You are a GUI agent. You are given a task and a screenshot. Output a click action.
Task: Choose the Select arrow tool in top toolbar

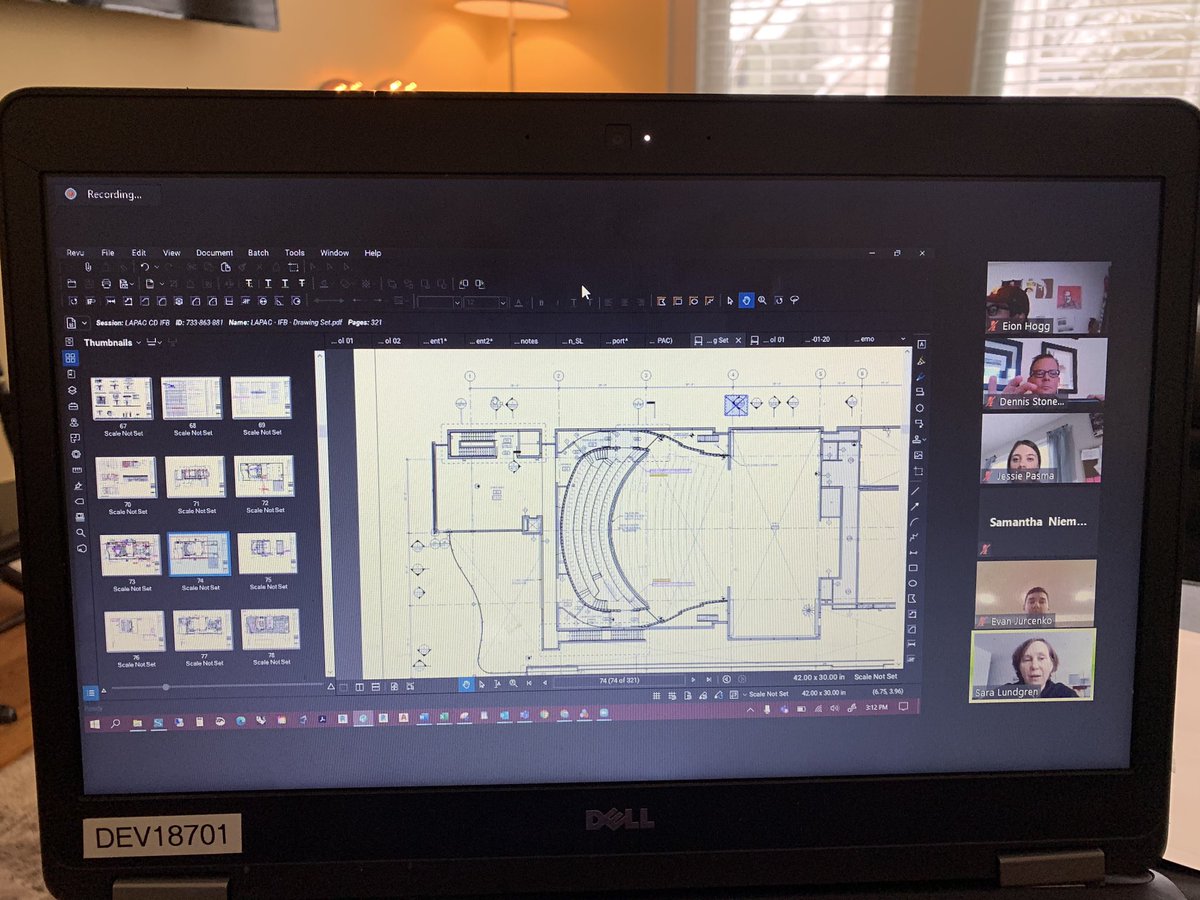[x=730, y=300]
